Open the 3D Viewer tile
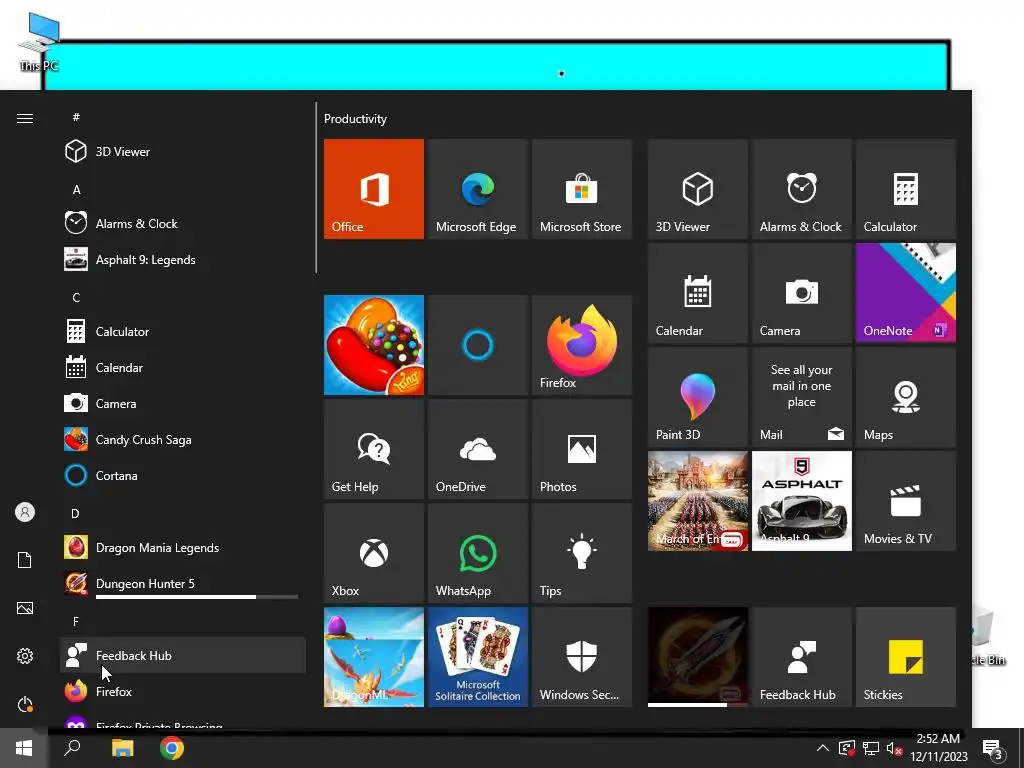1024x768 pixels. tap(697, 189)
